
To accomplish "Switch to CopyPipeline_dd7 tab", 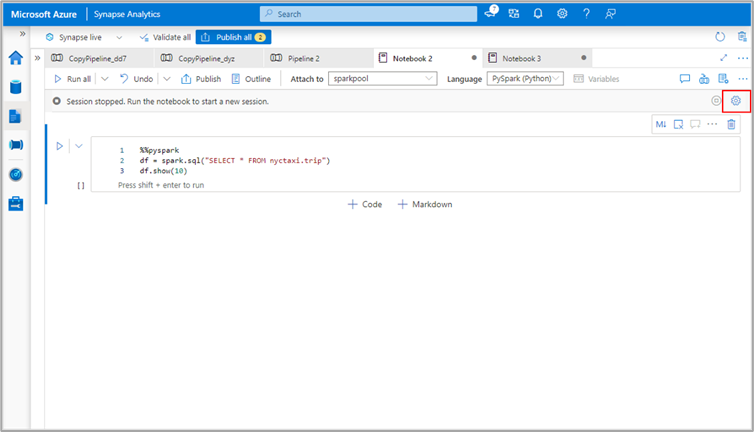I will [100, 58].
